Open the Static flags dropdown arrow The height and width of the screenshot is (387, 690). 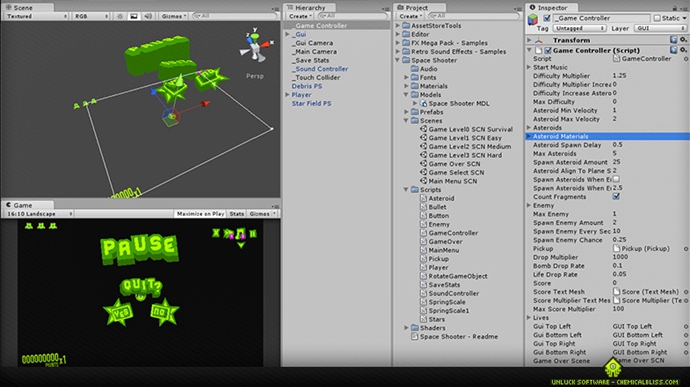point(684,18)
